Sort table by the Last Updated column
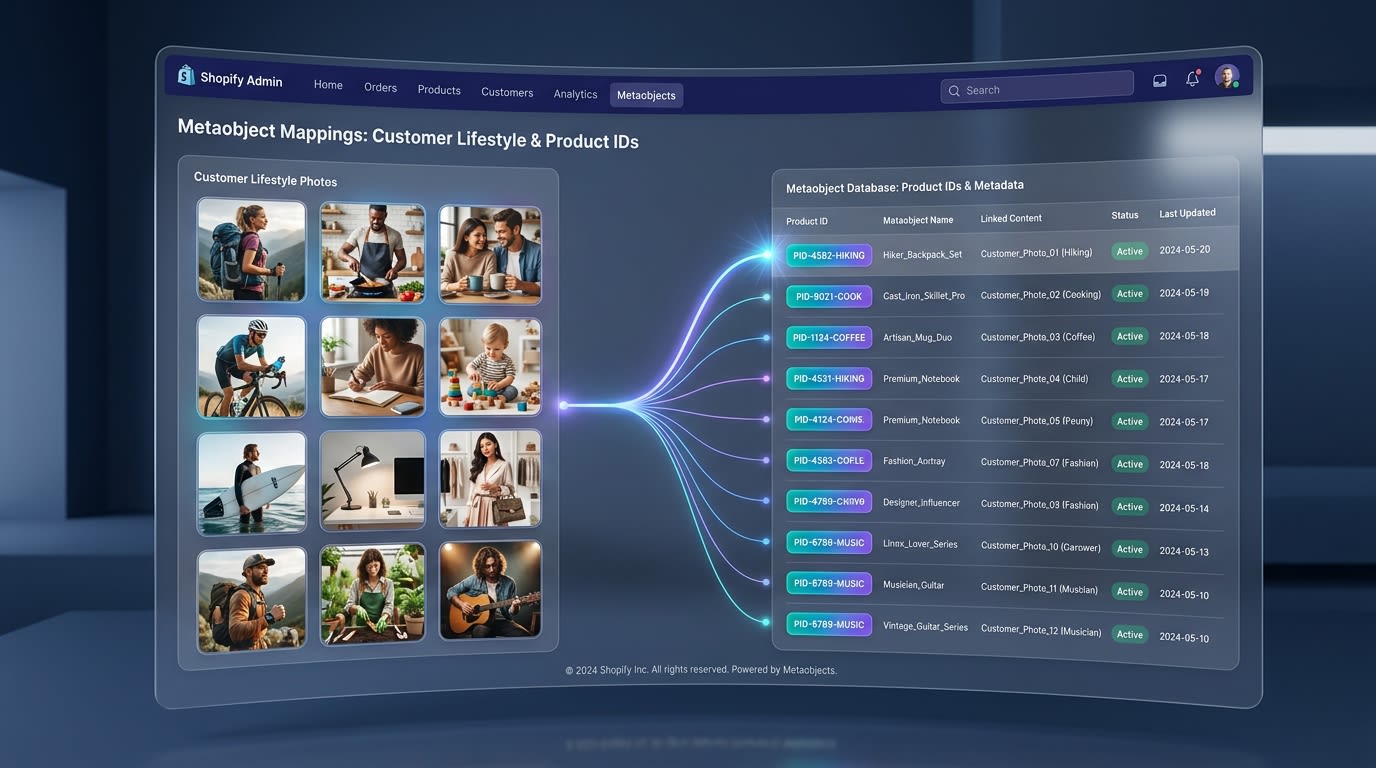This screenshot has width=1376, height=768. pyautogui.click(x=1186, y=212)
